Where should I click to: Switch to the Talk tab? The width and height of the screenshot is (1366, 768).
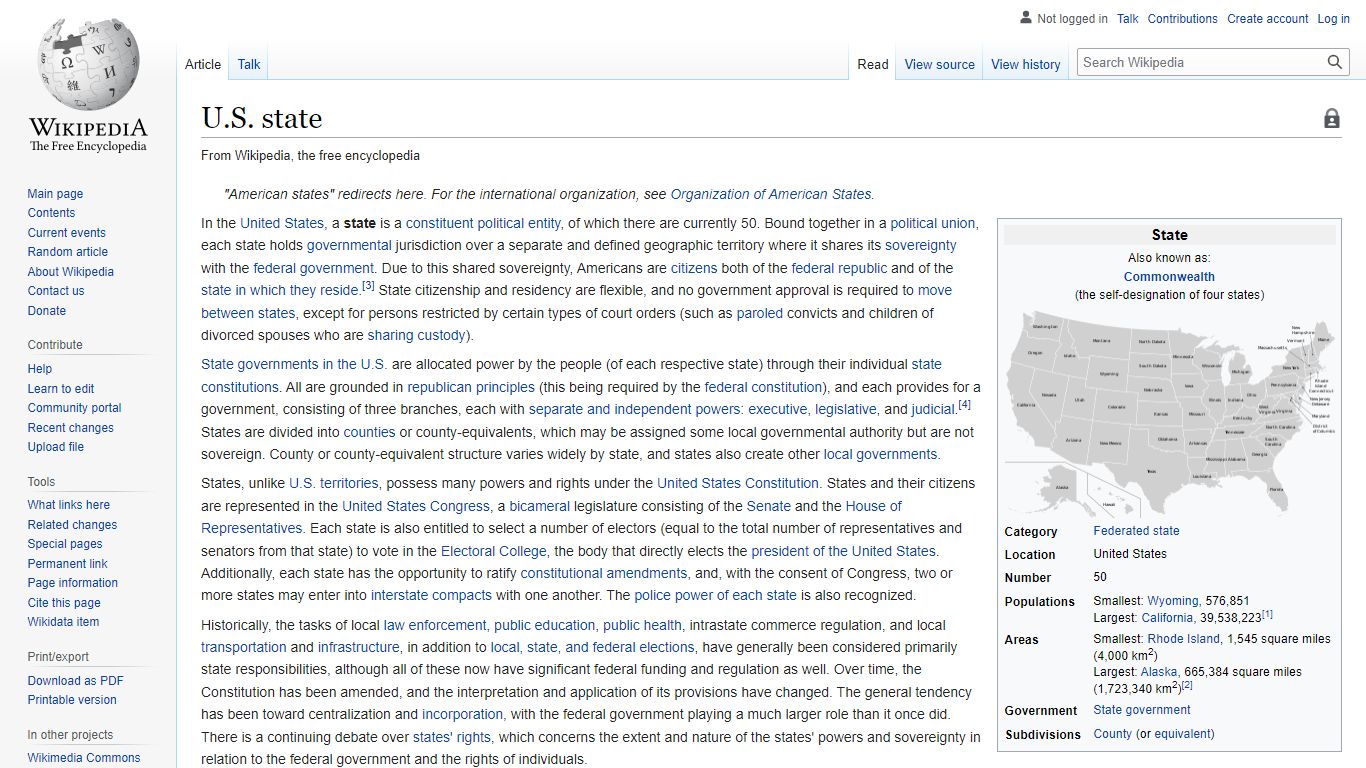point(249,64)
